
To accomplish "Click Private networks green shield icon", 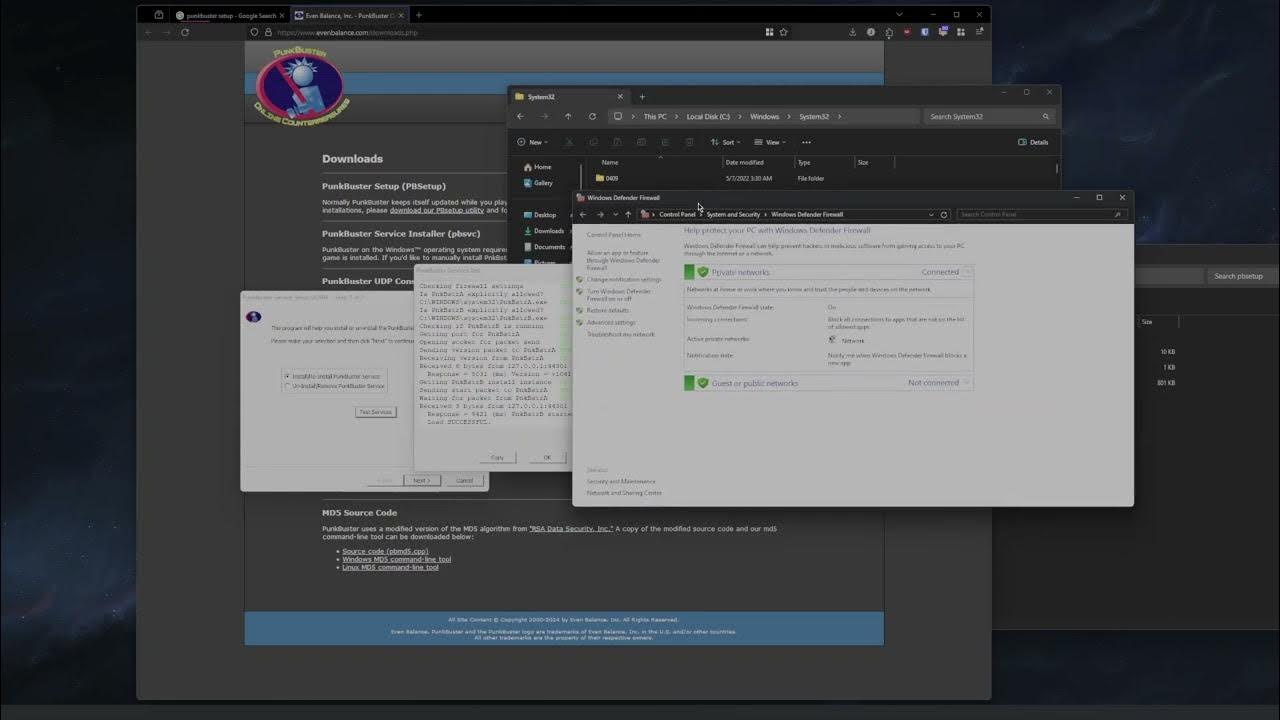I will tap(702, 272).
